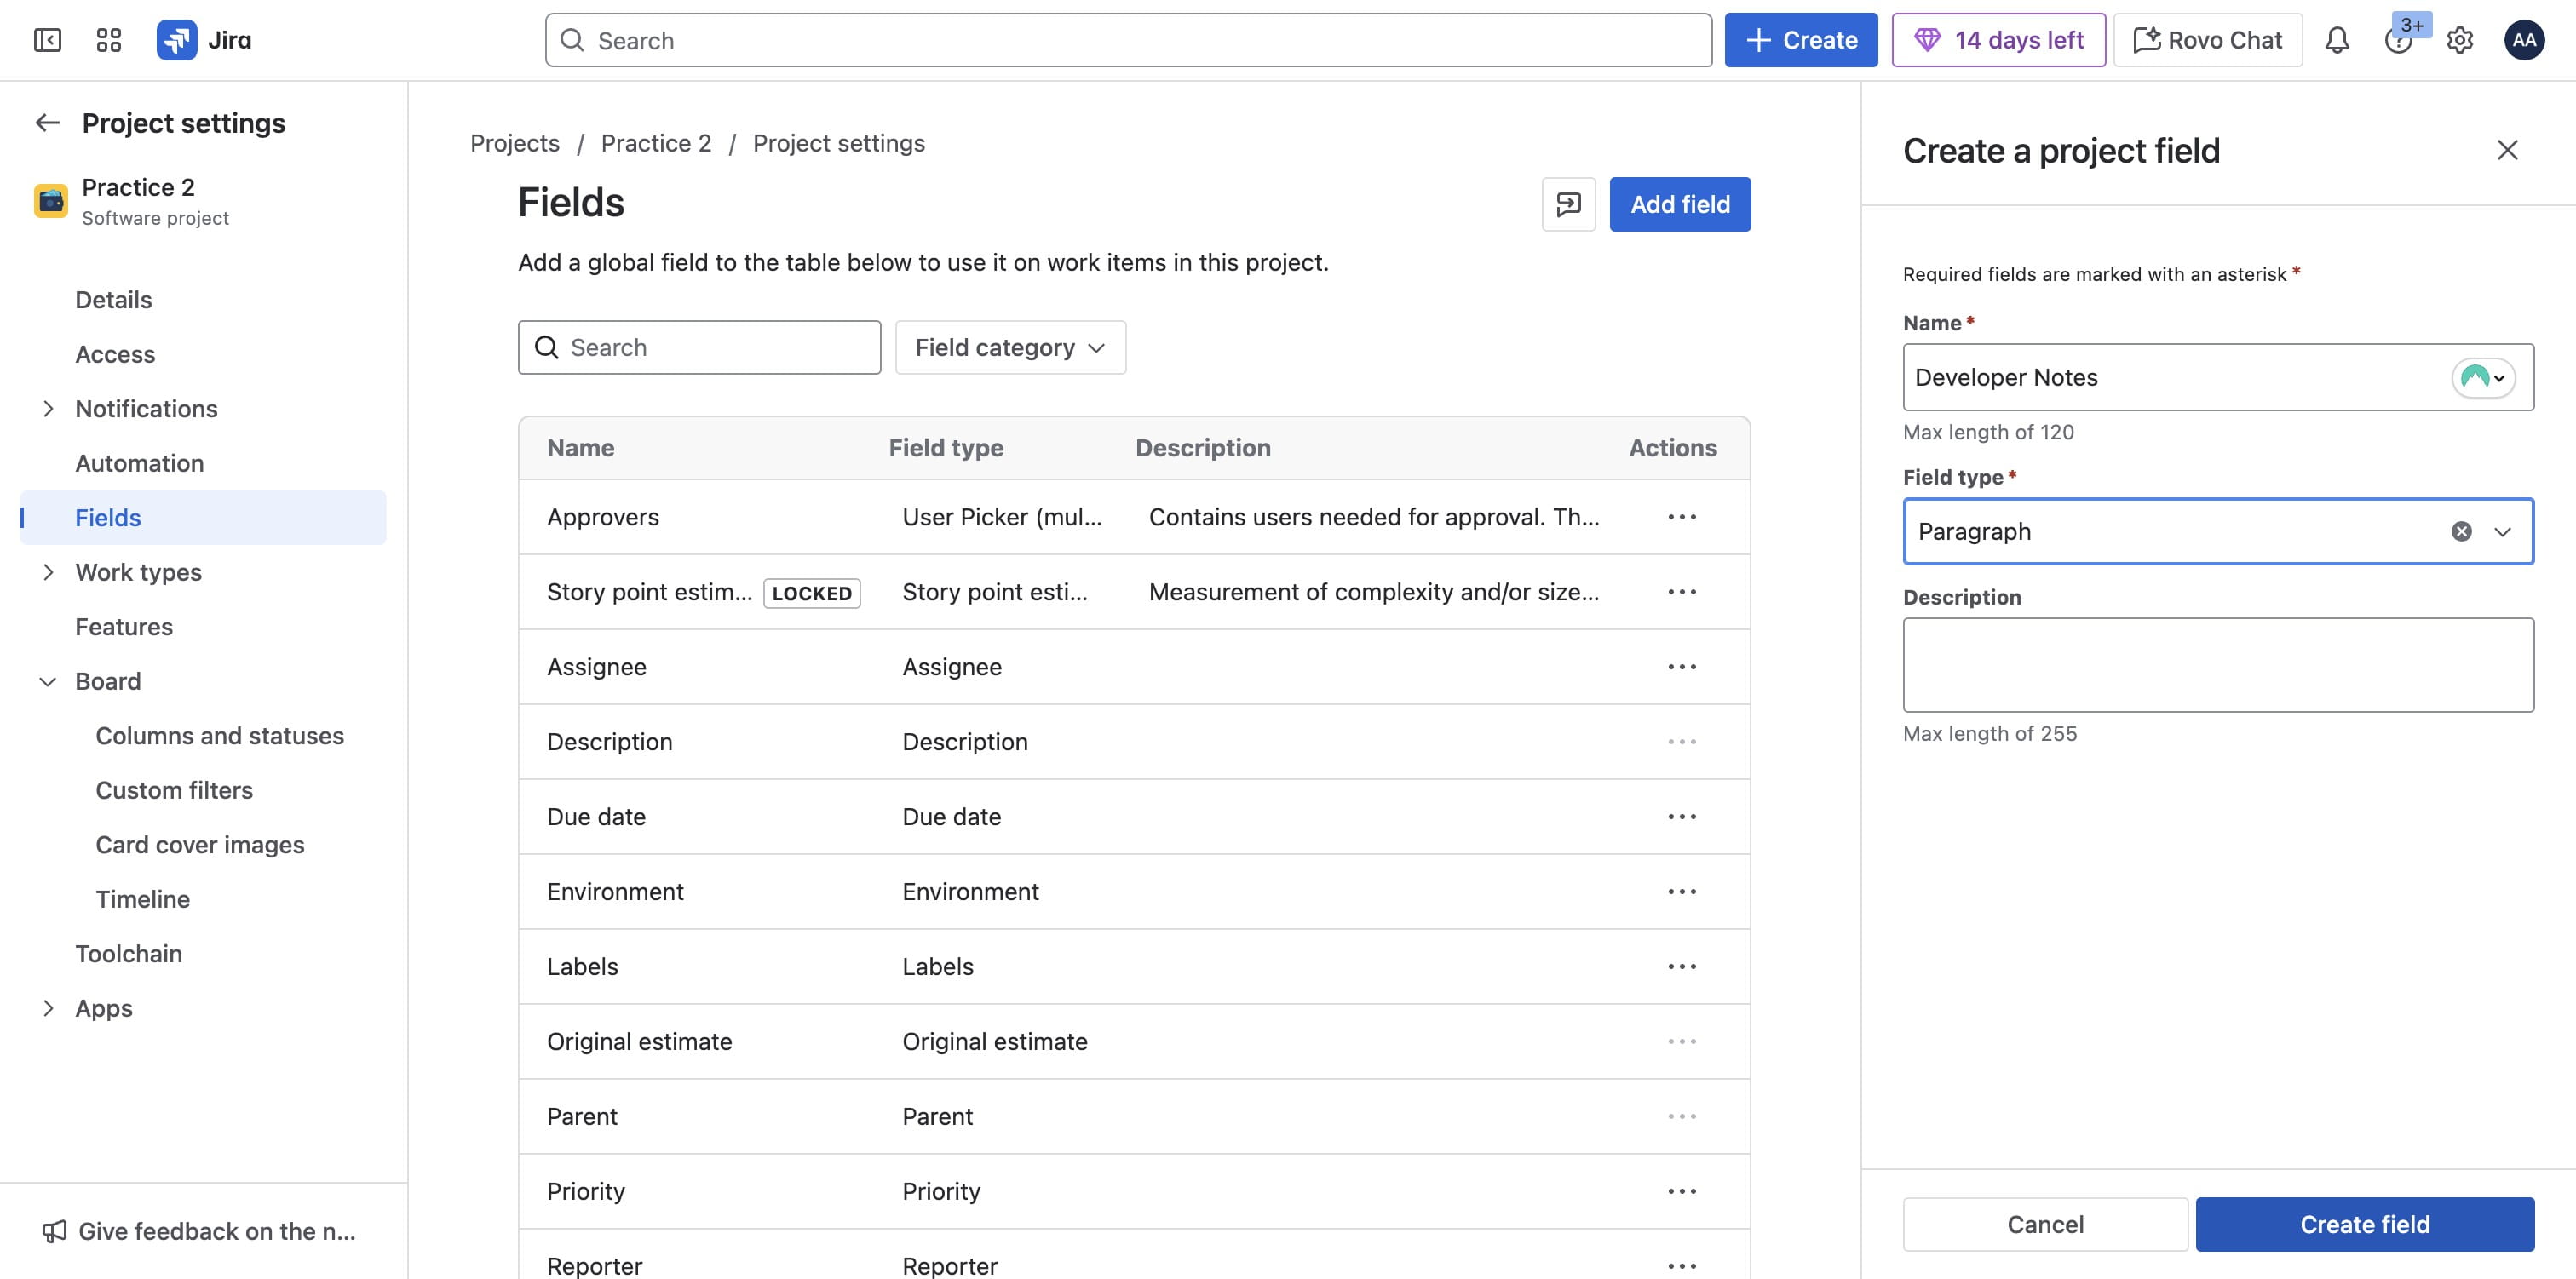Open Toolchain settings page
Image resolution: width=2576 pixels, height=1279 pixels.
point(129,954)
